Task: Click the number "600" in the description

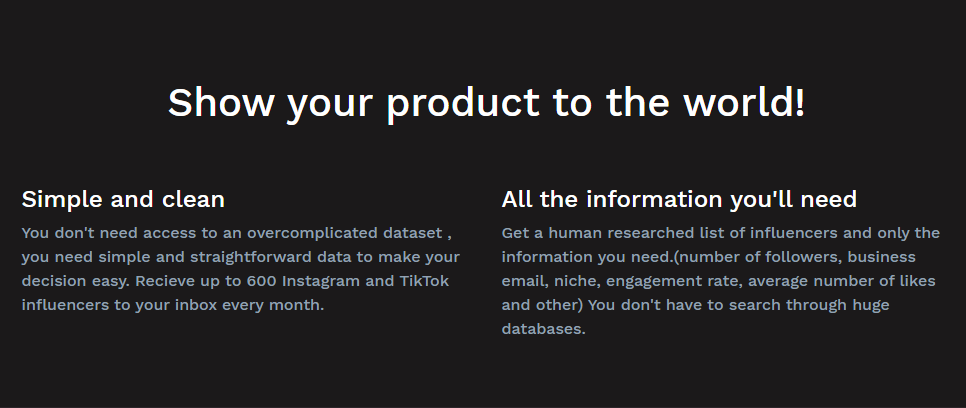Action: [x=262, y=281]
